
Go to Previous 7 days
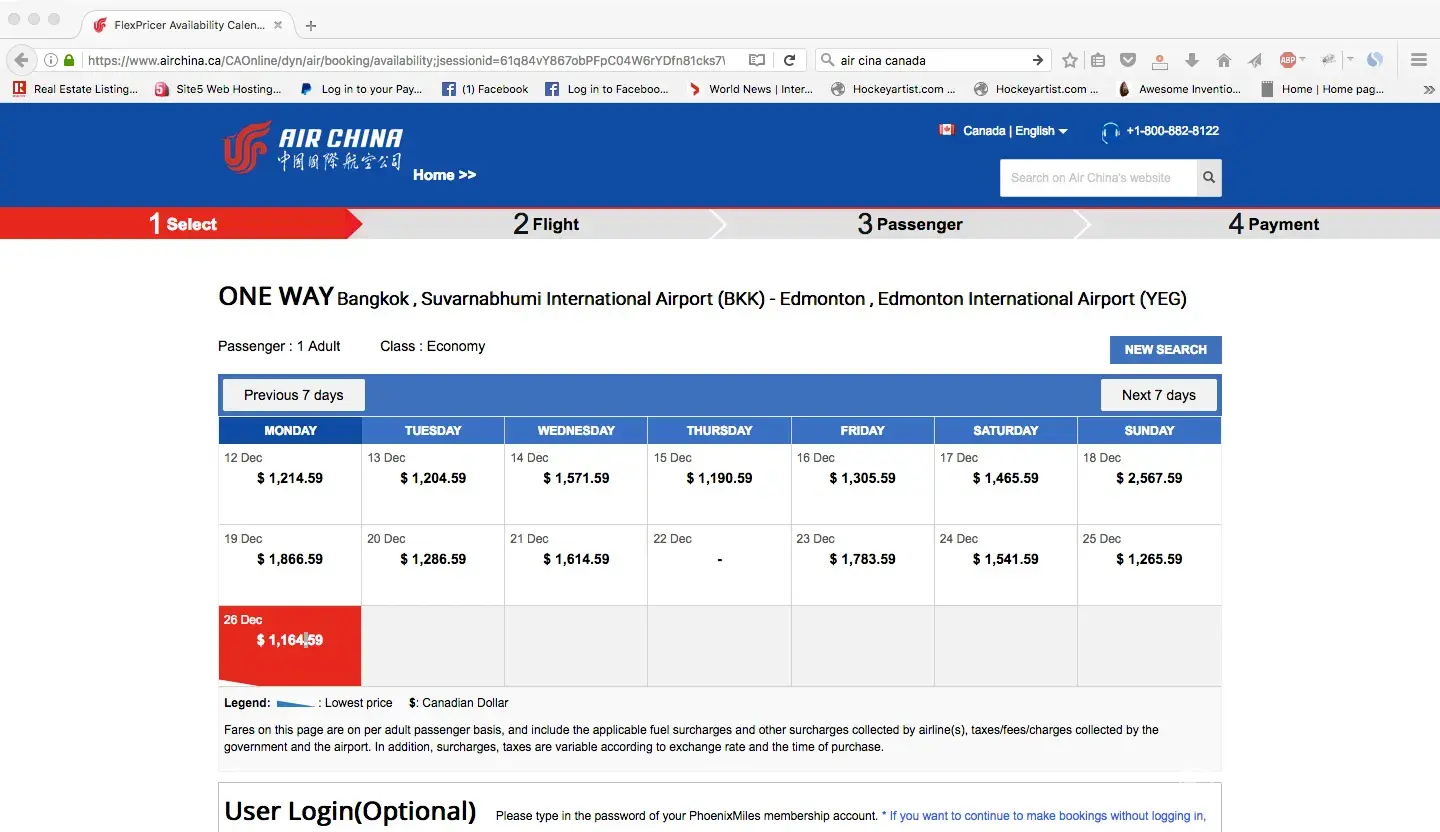click(x=293, y=395)
